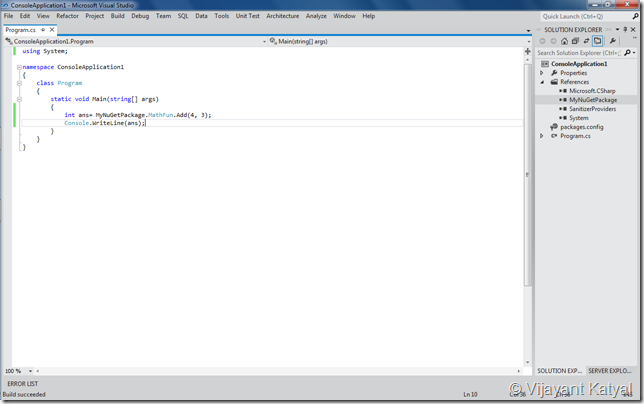The height and width of the screenshot is (404, 644).
Task: Open the Analyze menu
Action: pyautogui.click(x=316, y=16)
